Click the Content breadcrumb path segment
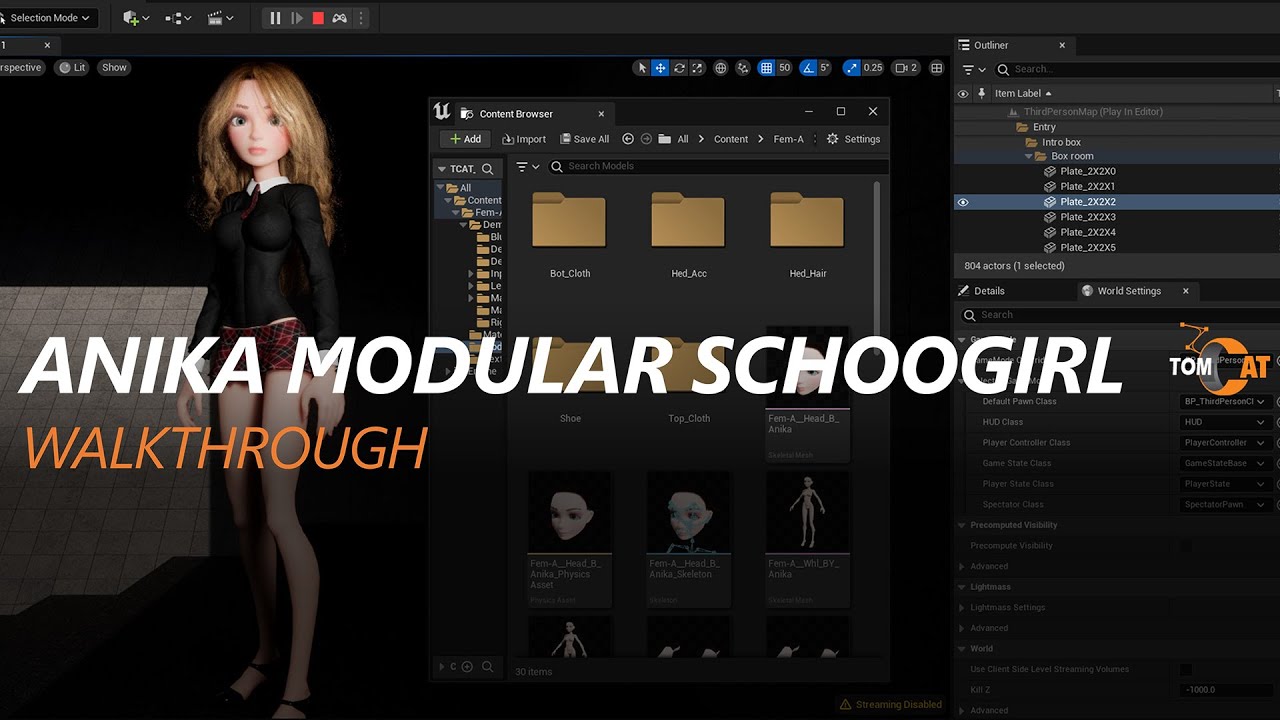This screenshot has width=1280, height=720. tap(731, 139)
